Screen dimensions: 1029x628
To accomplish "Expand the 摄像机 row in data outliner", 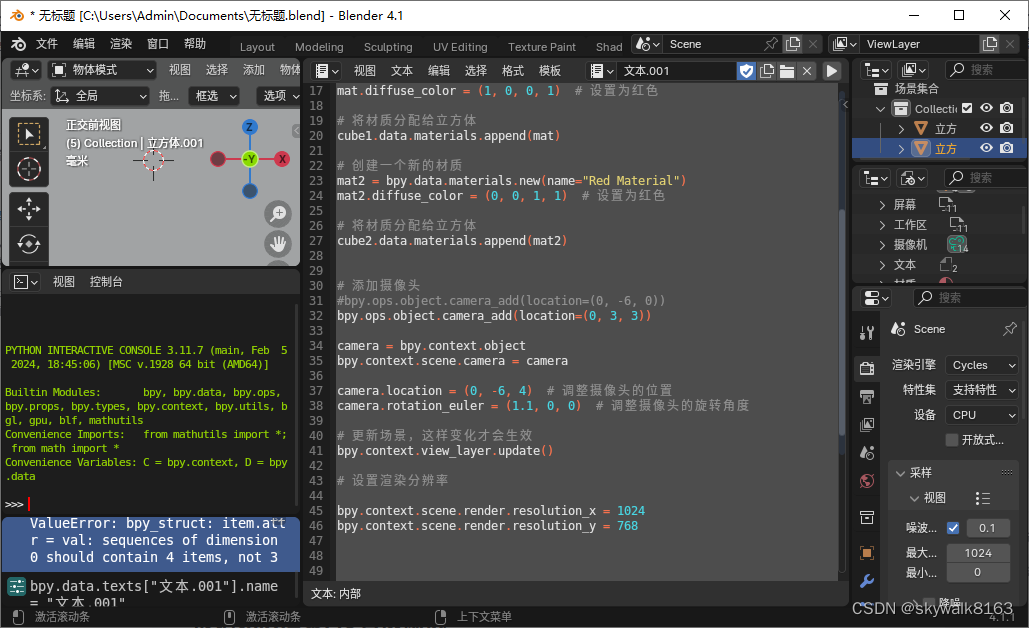I will point(882,245).
